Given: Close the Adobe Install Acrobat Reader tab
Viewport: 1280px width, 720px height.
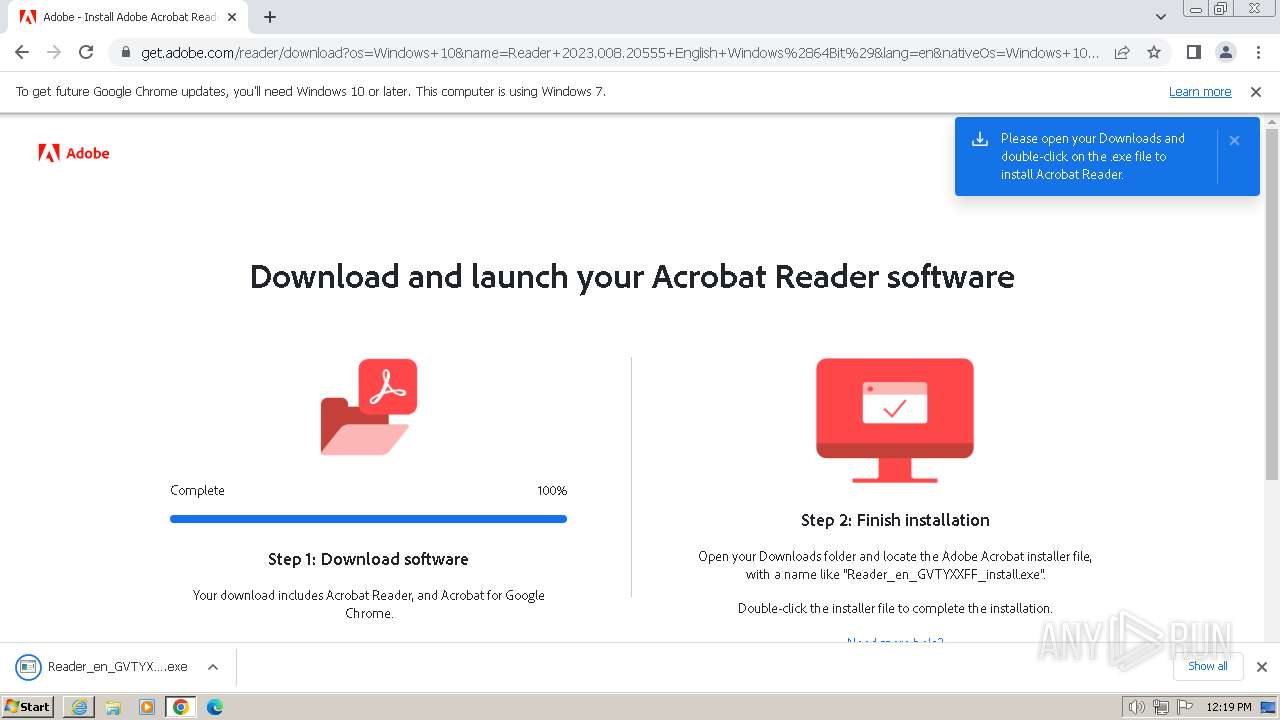Looking at the screenshot, I should pos(232,17).
